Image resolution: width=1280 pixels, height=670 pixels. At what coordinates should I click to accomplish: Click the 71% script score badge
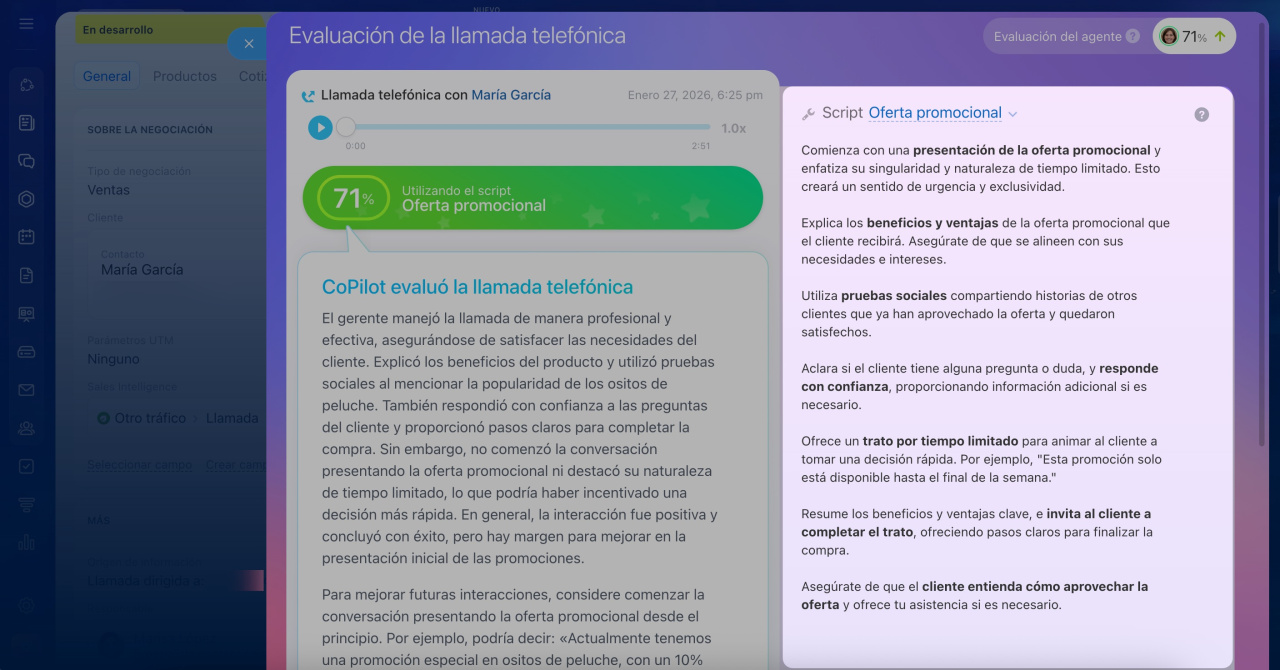347,198
